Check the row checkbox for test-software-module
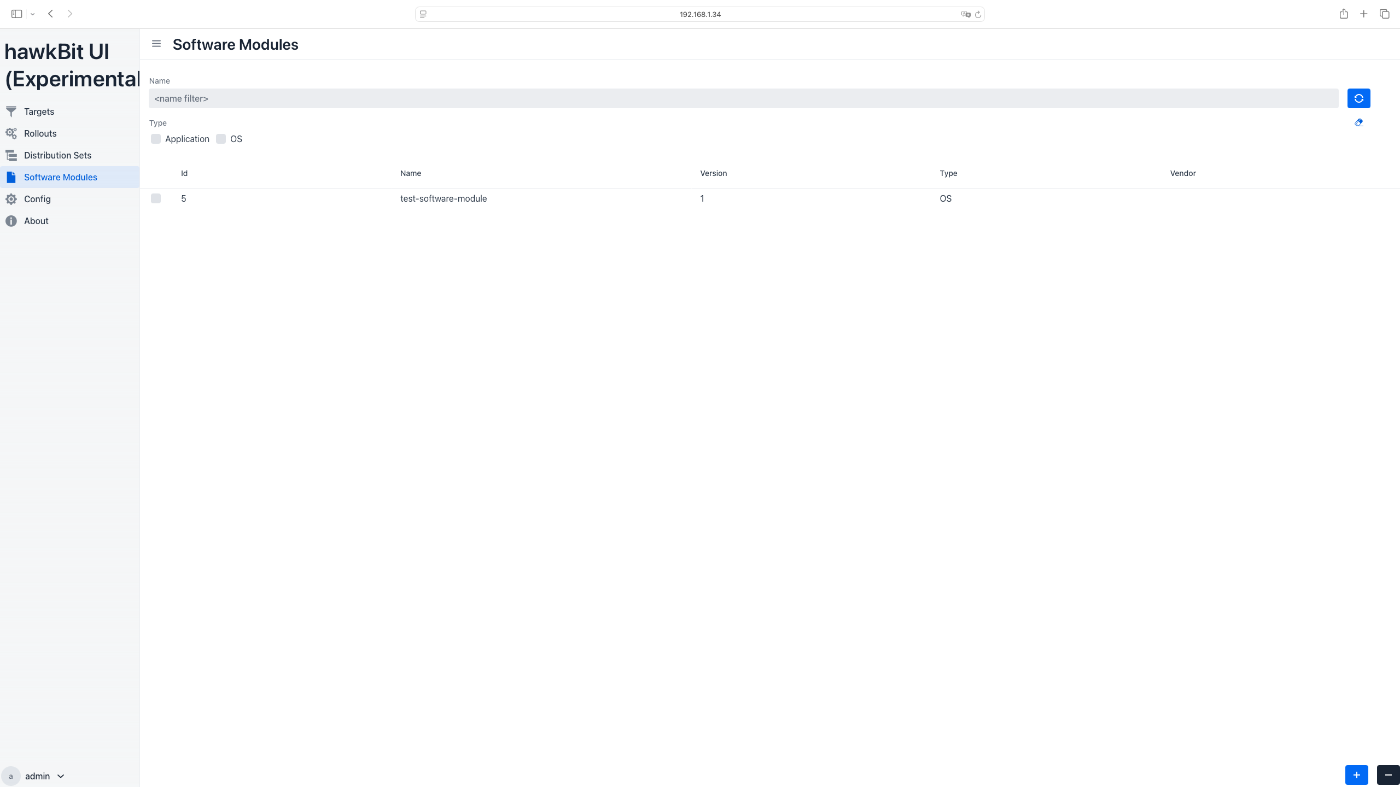Screen dimensions: 1400x787 click(156, 199)
